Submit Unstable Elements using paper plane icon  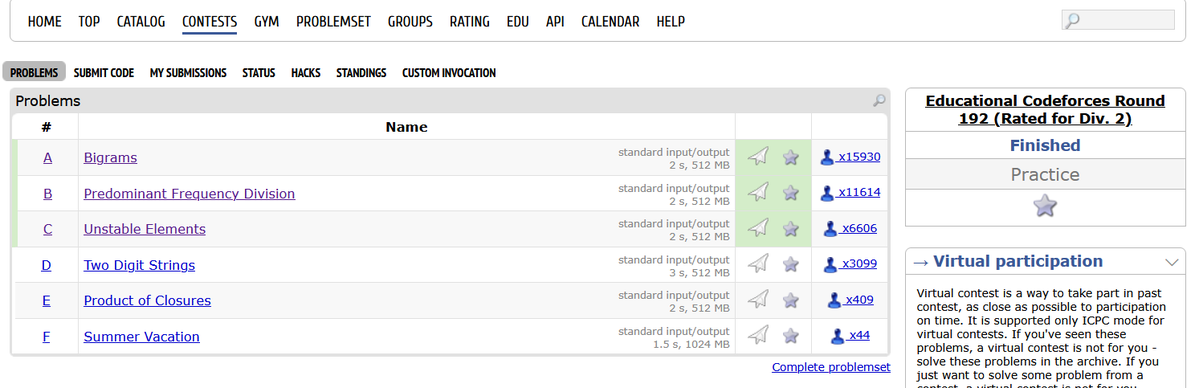click(757, 228)
